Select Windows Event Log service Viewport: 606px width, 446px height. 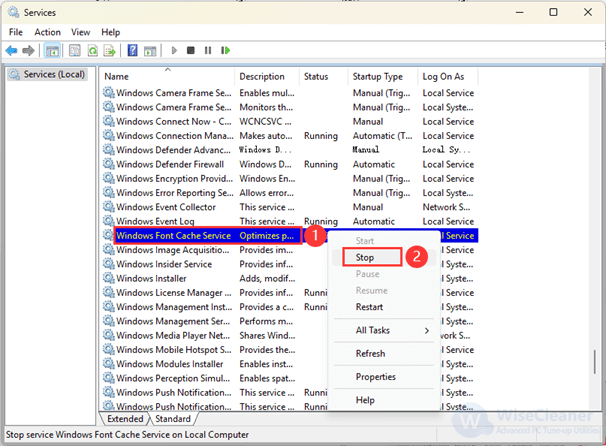click(290, 221)
